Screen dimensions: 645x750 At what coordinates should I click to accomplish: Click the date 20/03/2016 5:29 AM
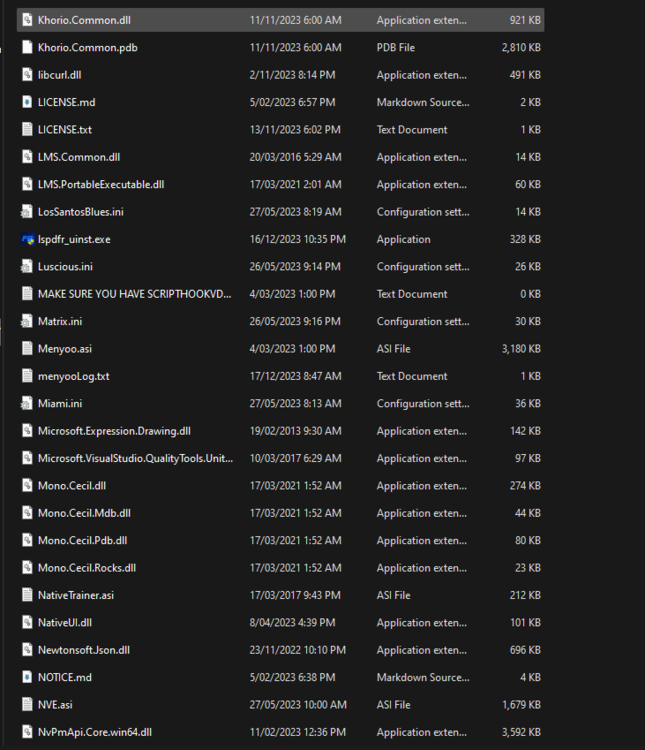click(x=295, y=157)
